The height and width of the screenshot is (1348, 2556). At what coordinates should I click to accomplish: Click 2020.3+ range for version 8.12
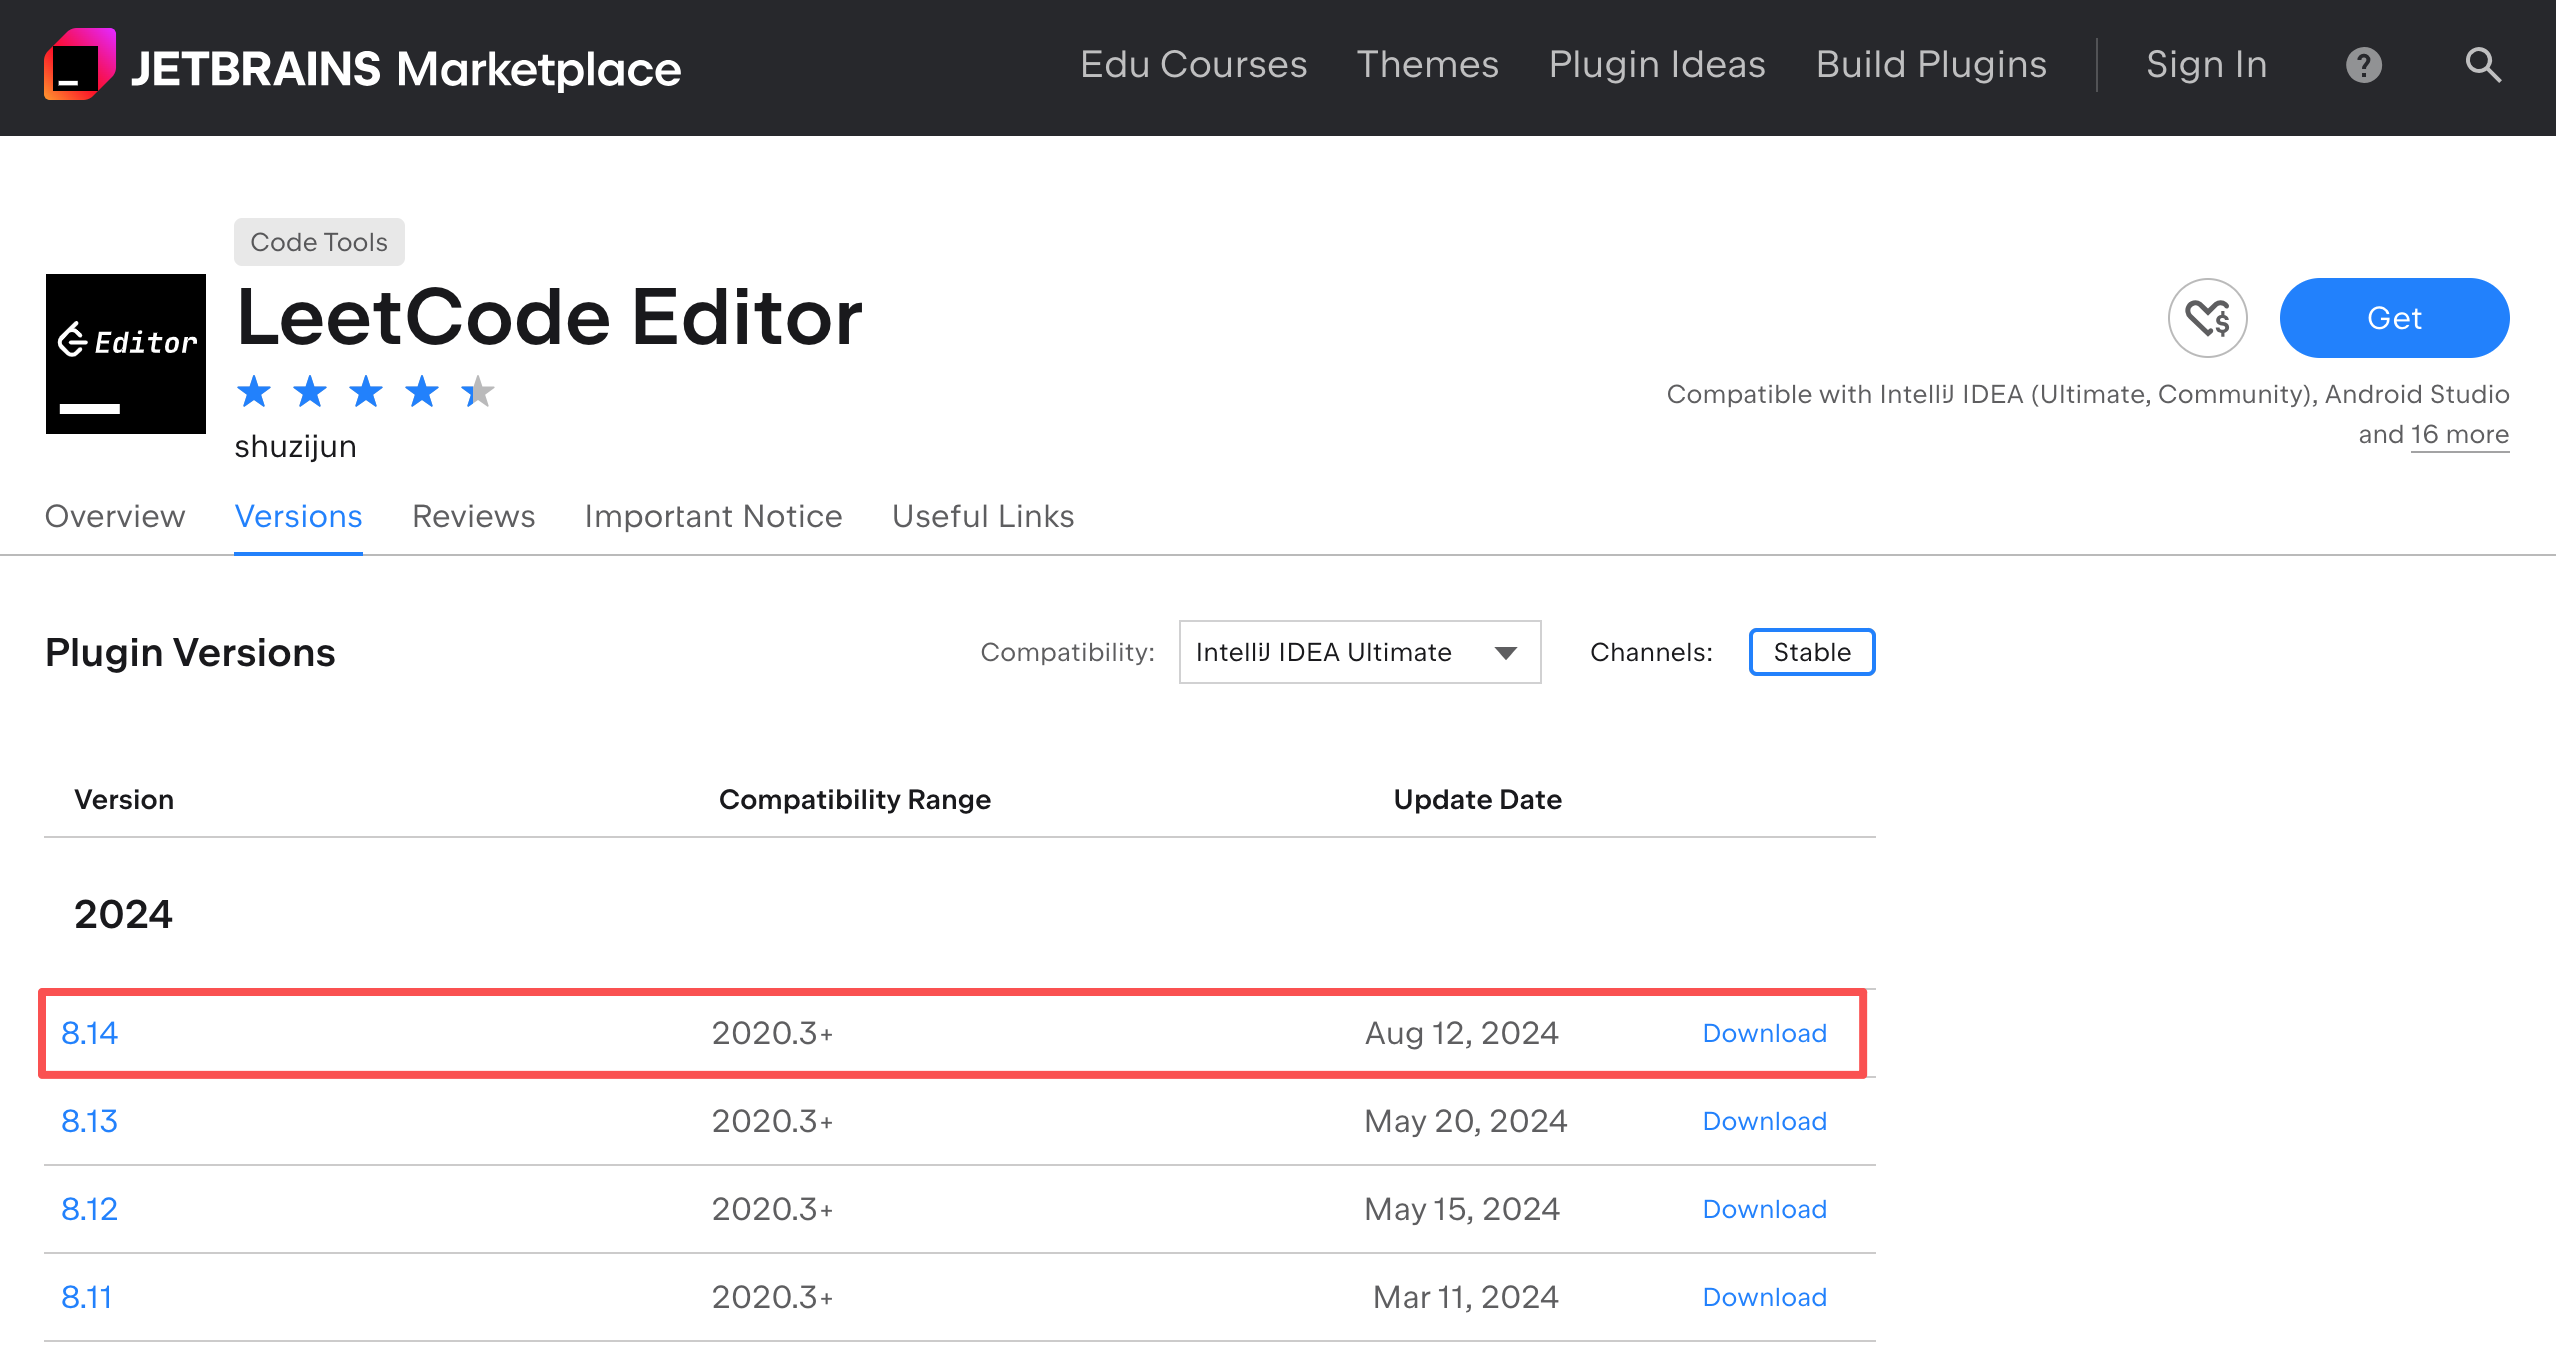click(772, 1209)
